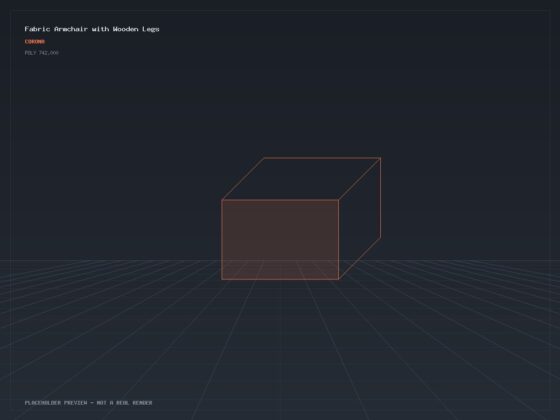Click the word Armchair in the title
The height and width of the screenshot is (420, 560).
71,29
